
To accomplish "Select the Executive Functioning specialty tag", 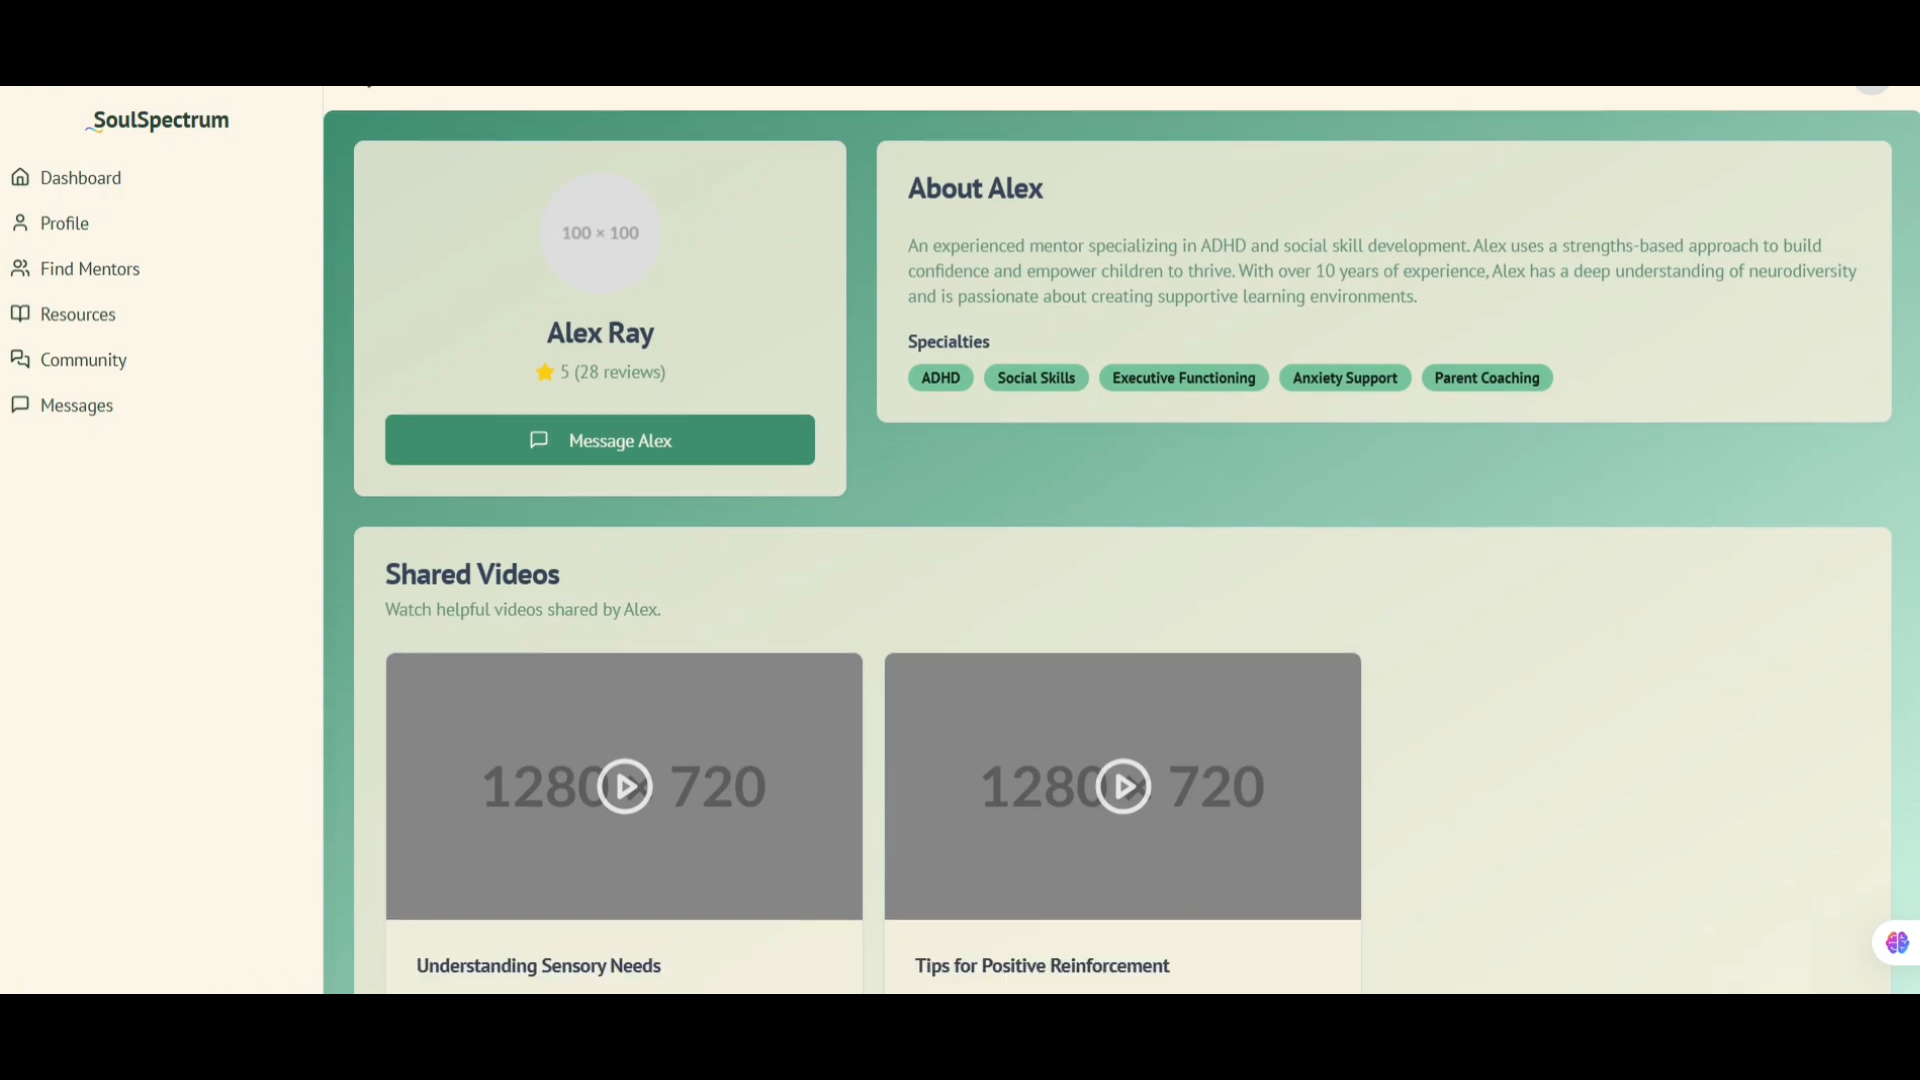I will (x=1183, y=378).
